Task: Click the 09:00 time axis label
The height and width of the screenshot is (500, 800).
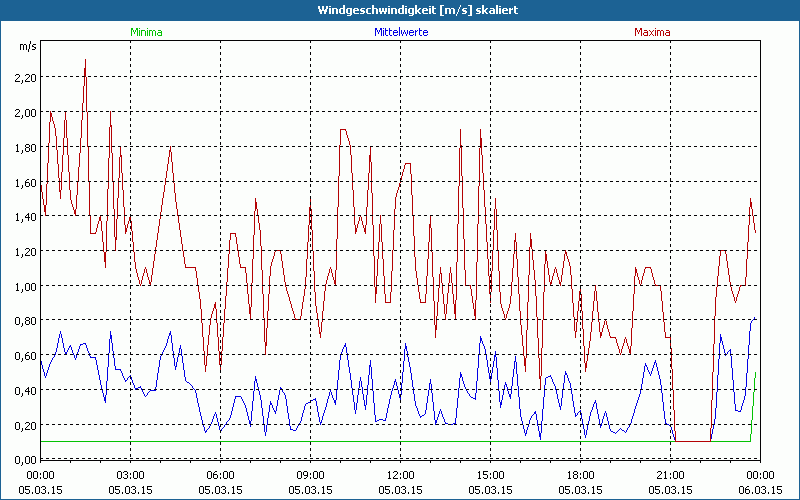Action: 310,475
